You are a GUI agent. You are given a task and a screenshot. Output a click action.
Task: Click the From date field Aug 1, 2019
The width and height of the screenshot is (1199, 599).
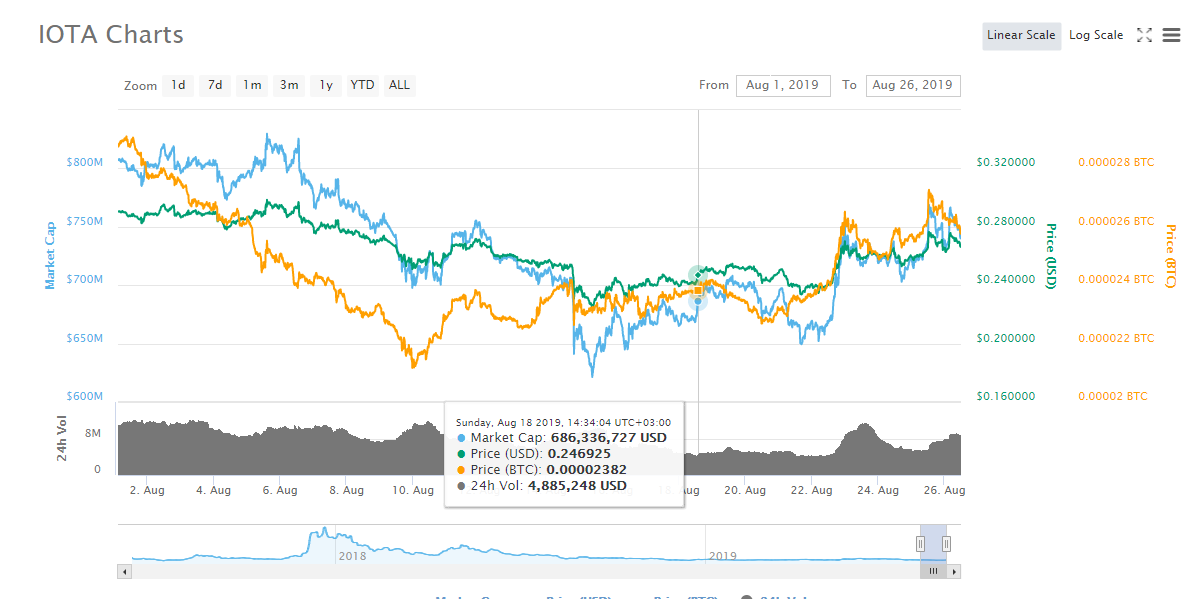point(783,85)
